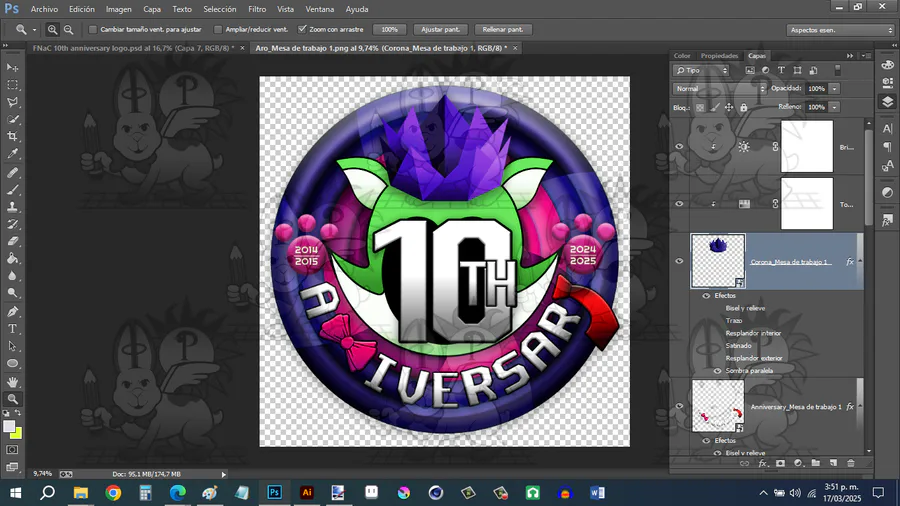900x506 pixels.
Task: Open the Capa menu
Action: pyautogui.click(x=152, y=9)
